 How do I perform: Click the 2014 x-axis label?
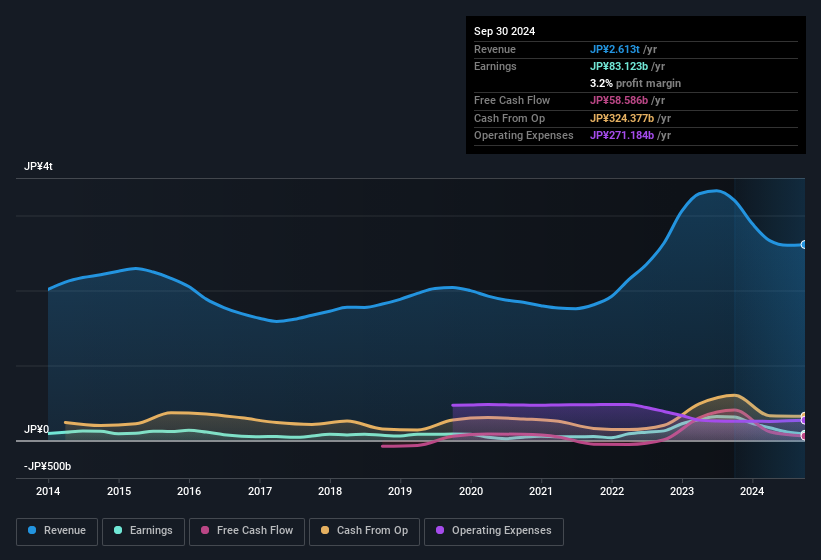48,491
